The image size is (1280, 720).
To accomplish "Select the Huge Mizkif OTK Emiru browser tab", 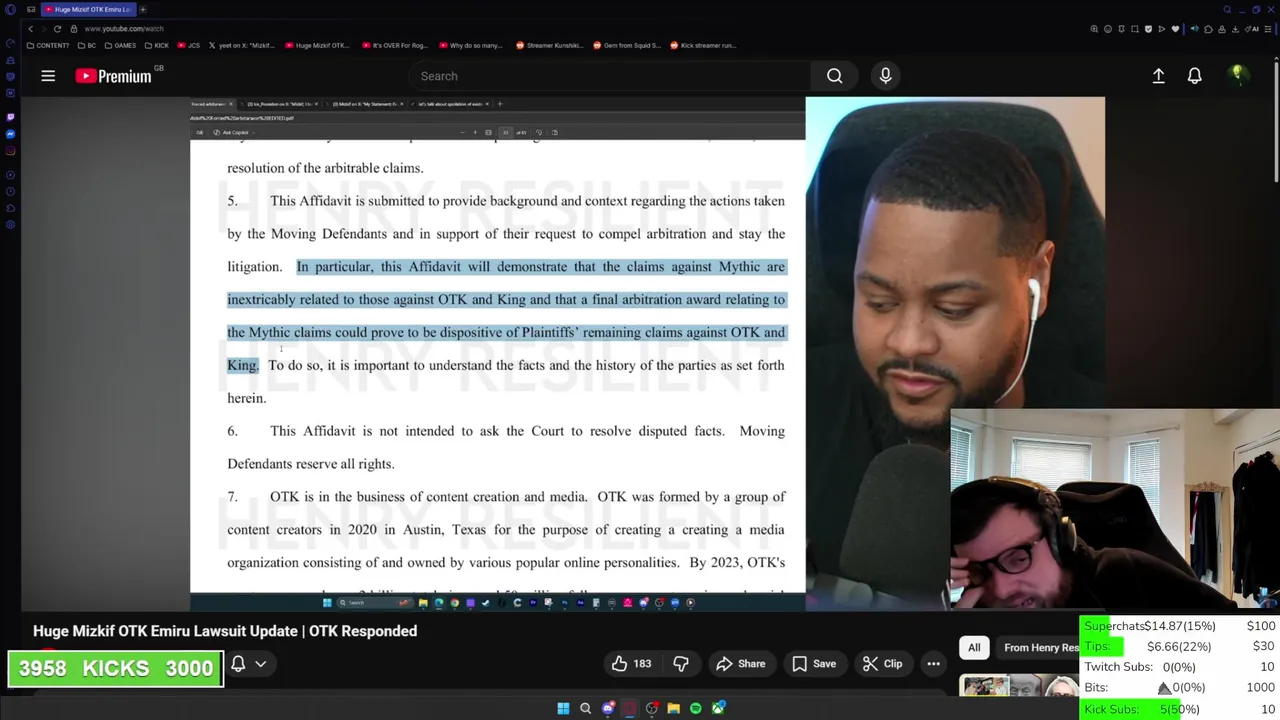I will [x=87, y=9].
